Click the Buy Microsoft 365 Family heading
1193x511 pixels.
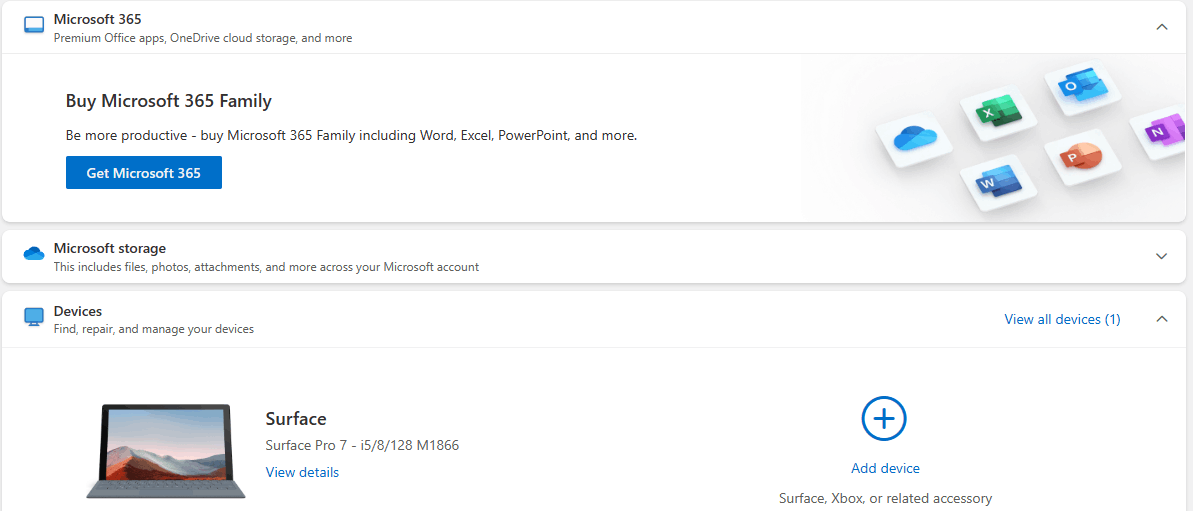[x=169, y=100]
